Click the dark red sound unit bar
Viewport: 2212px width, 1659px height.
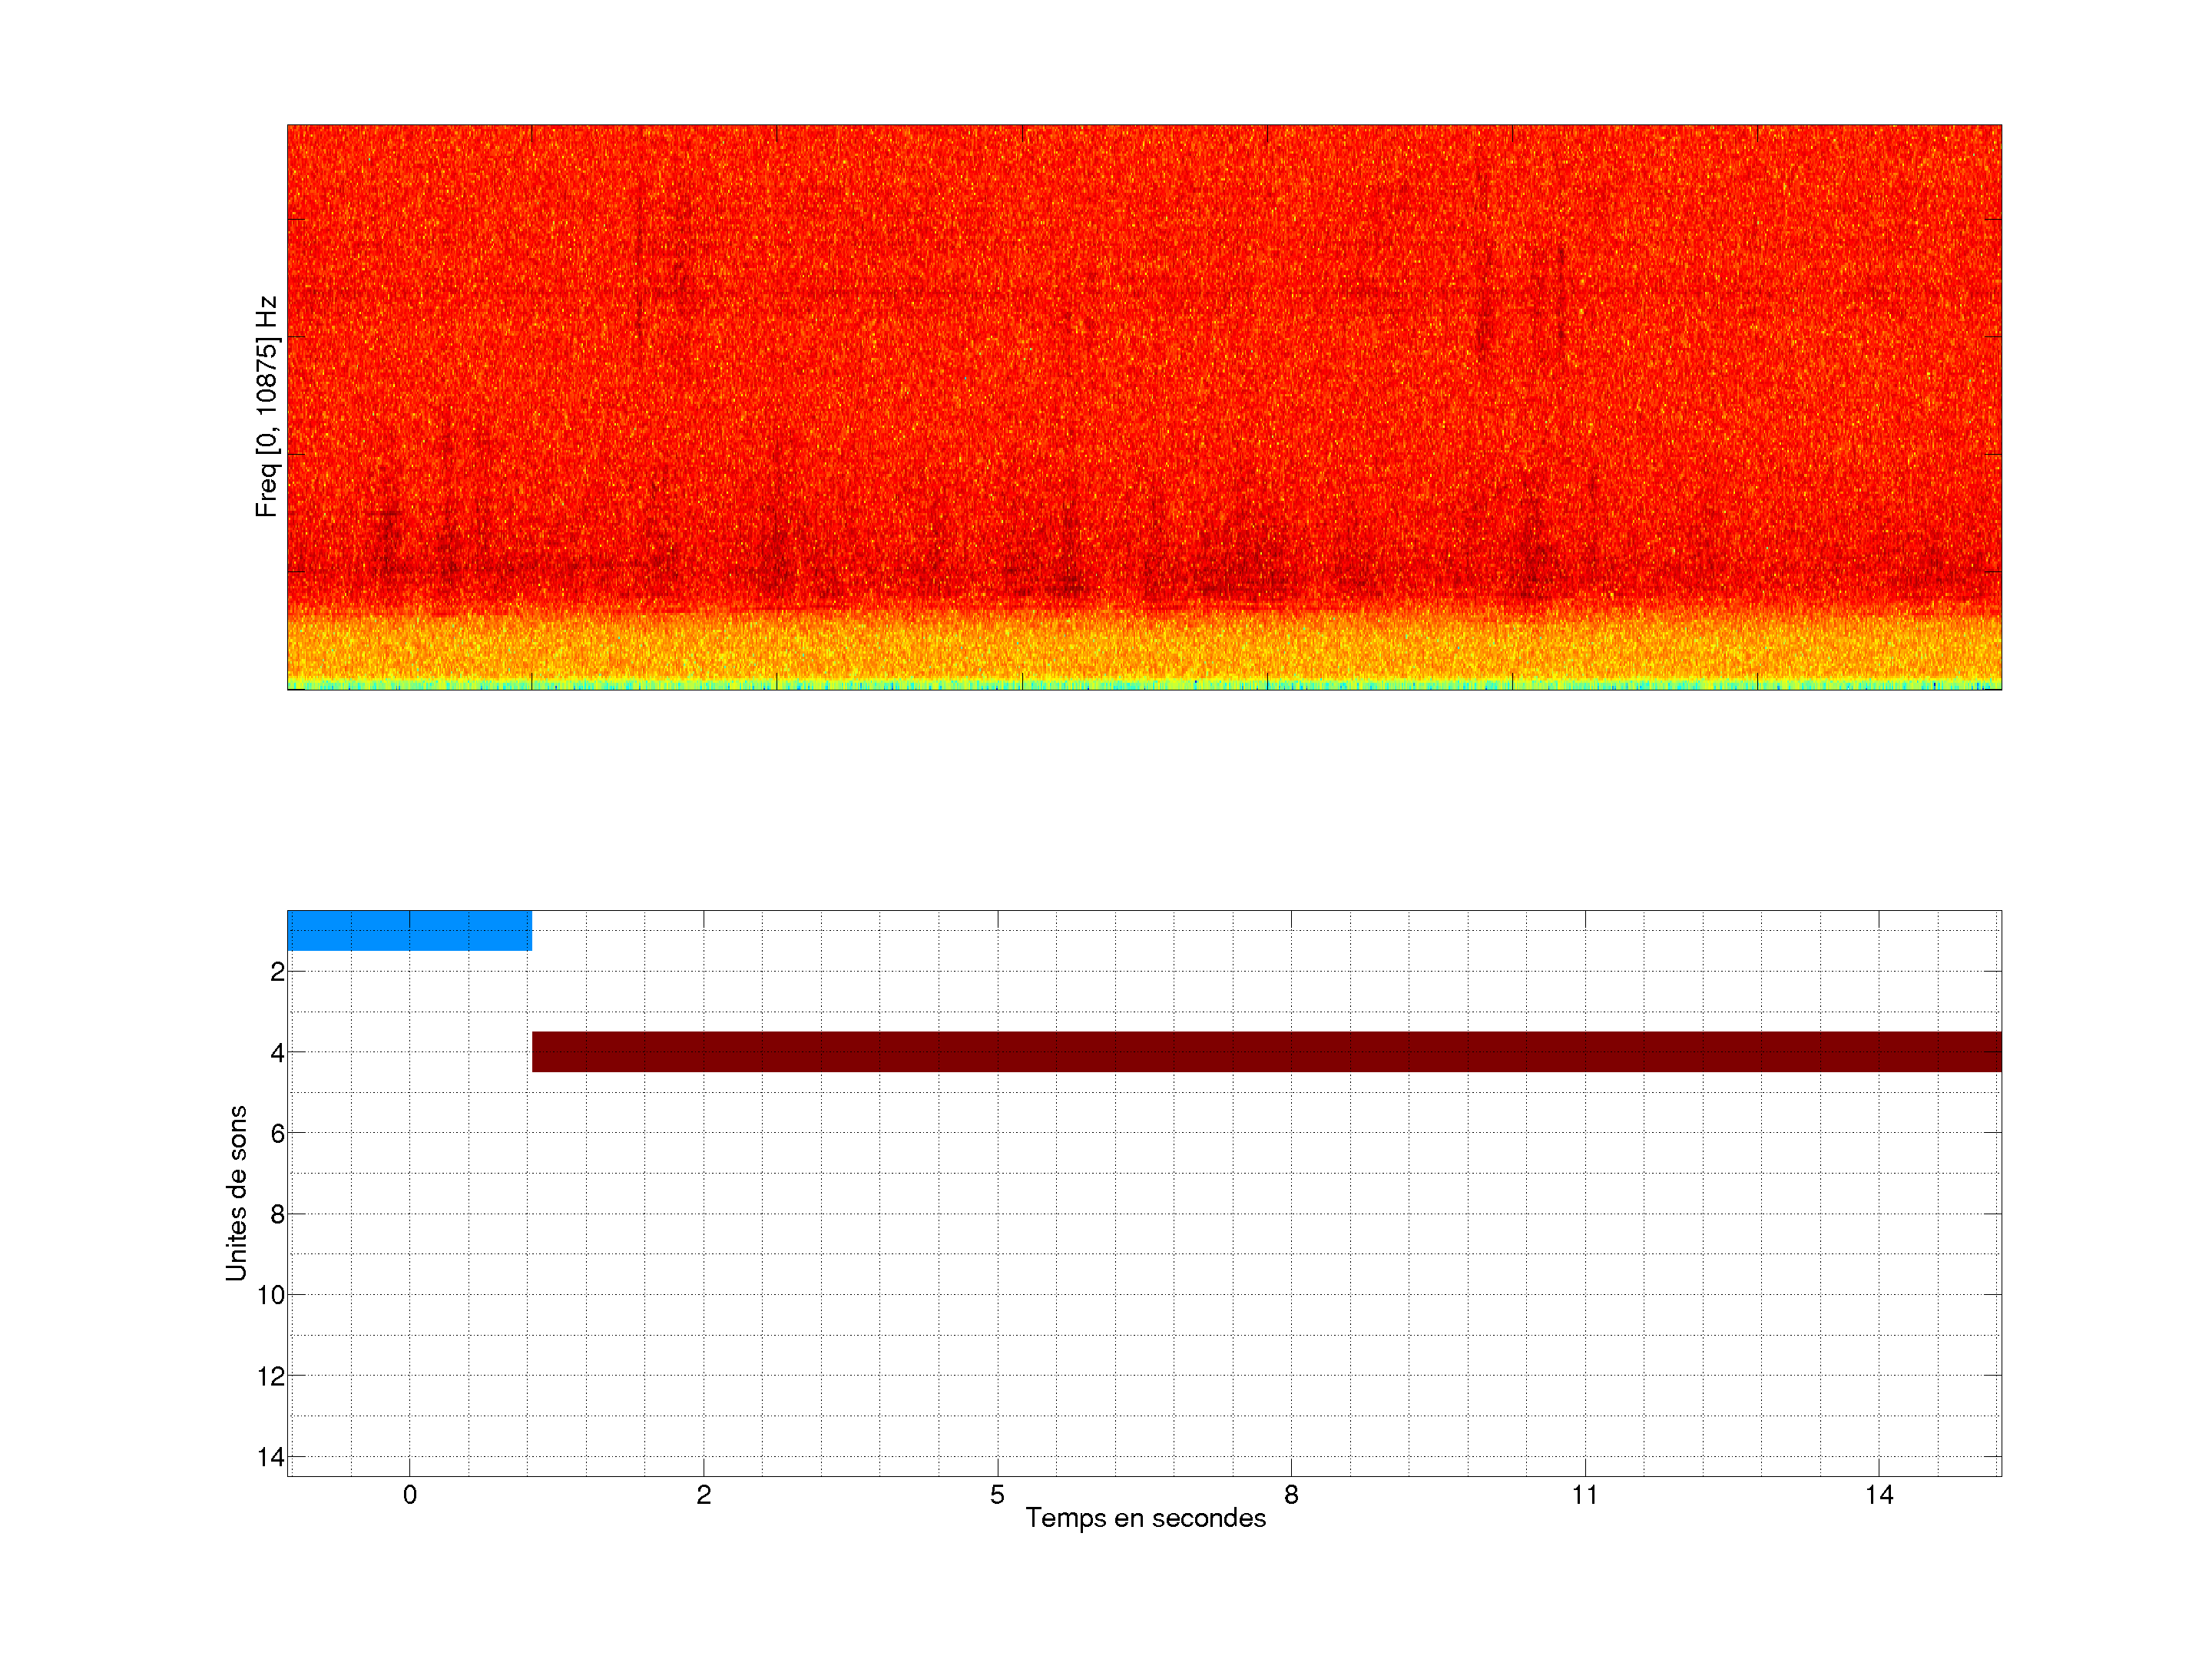(1266, 1051)
